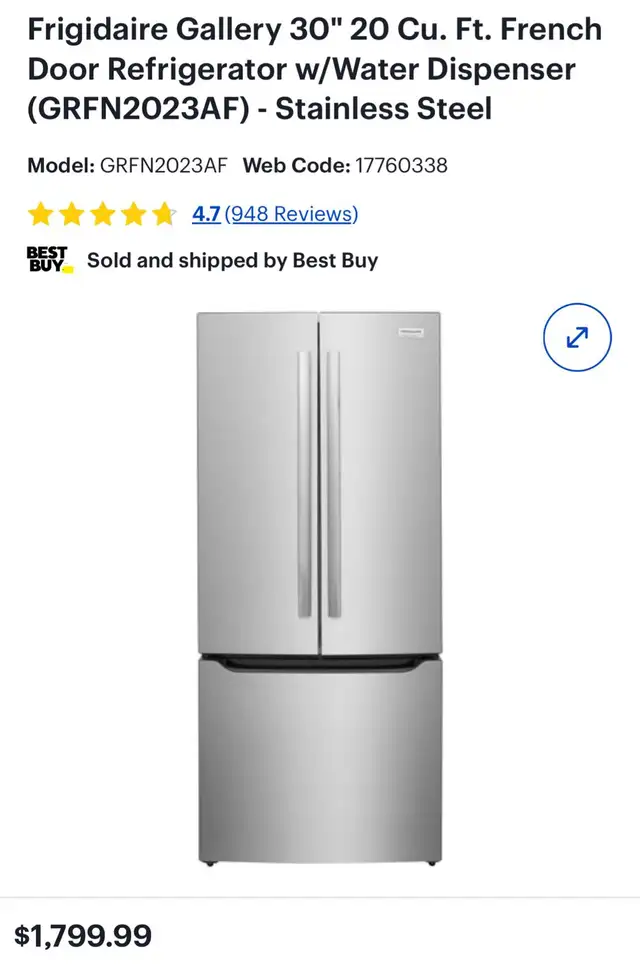Click the Frigidaire badge on refrigerator door
Screen dimensions: 640x965
pyautogui.click(x=410, y=332)
